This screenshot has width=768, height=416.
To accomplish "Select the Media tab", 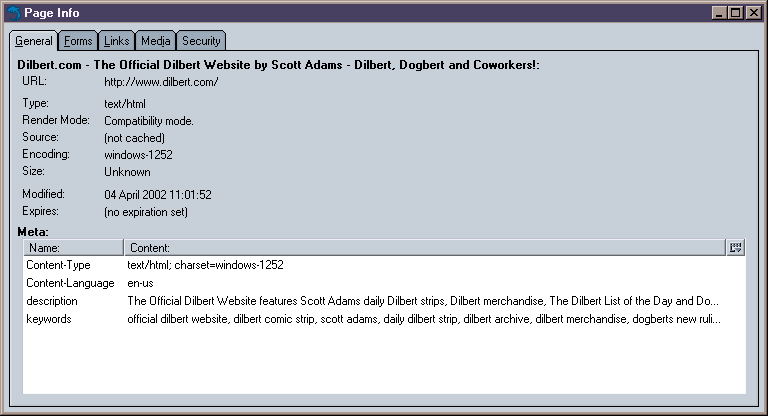I will coord(155,41).
